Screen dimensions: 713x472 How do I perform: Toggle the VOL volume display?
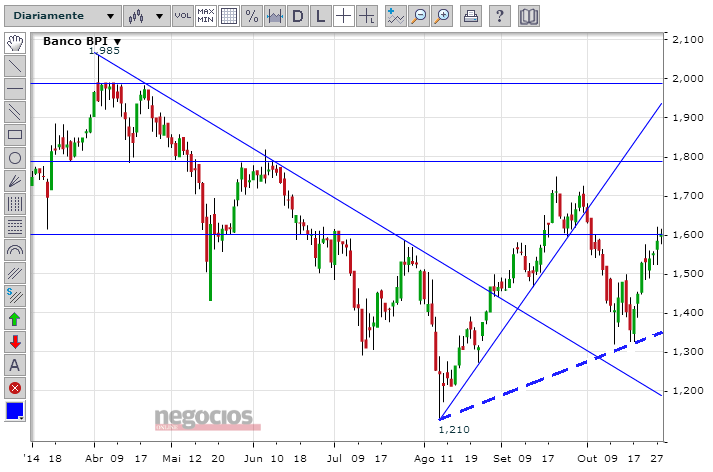click(x=183, y=16)
